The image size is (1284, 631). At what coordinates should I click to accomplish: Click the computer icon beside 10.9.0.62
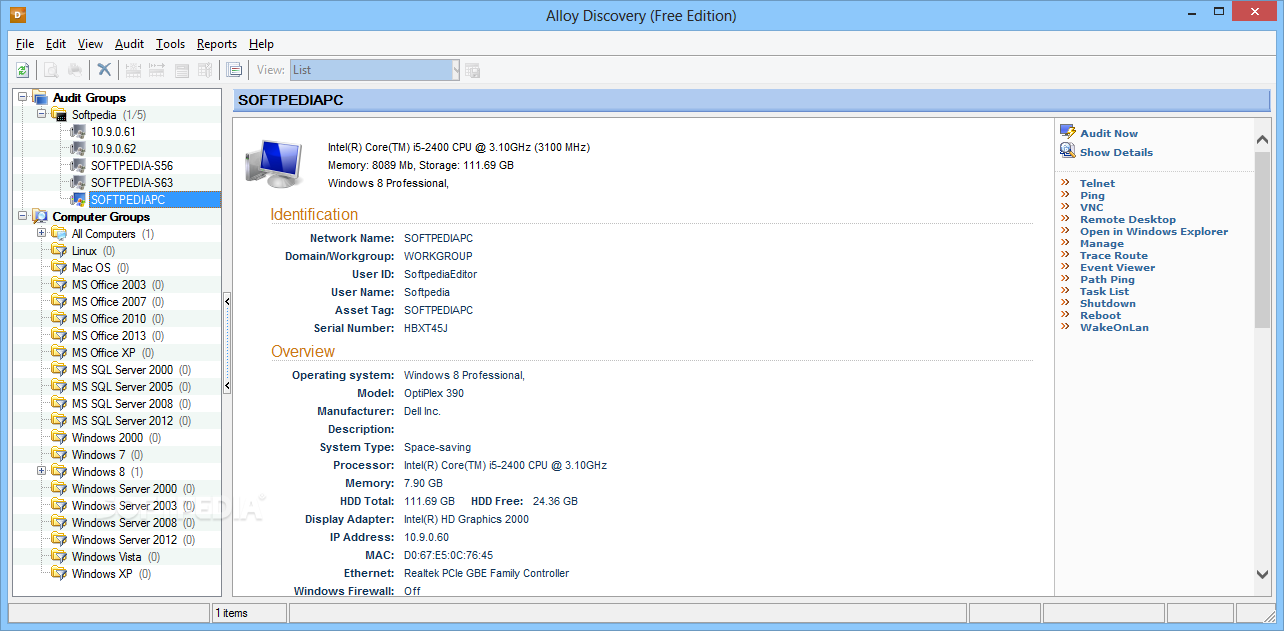coord(78,149)
